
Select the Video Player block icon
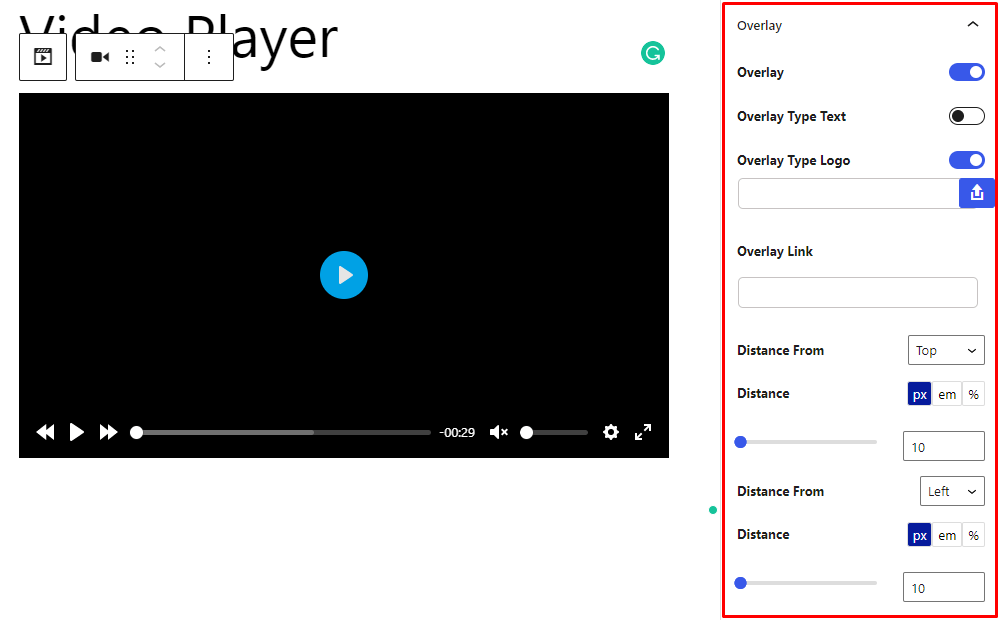(42, 56)
